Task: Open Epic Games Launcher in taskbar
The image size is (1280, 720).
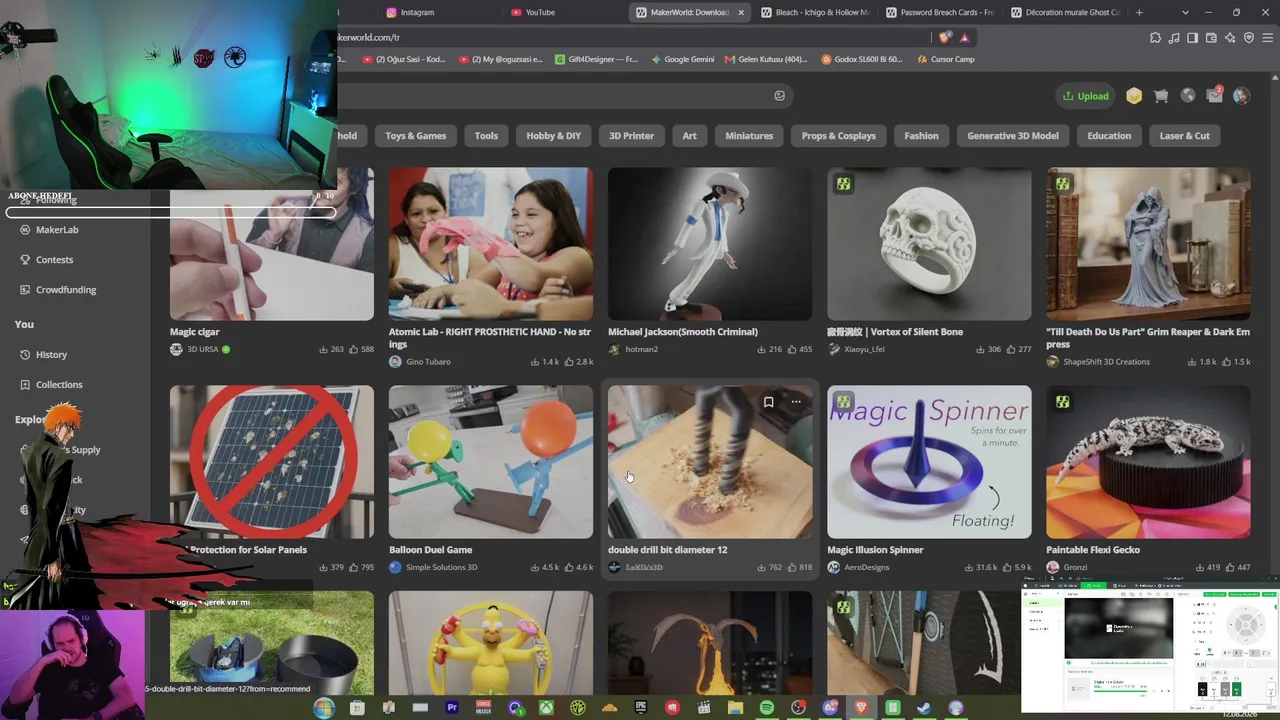Action: click(x=641, y=708)
